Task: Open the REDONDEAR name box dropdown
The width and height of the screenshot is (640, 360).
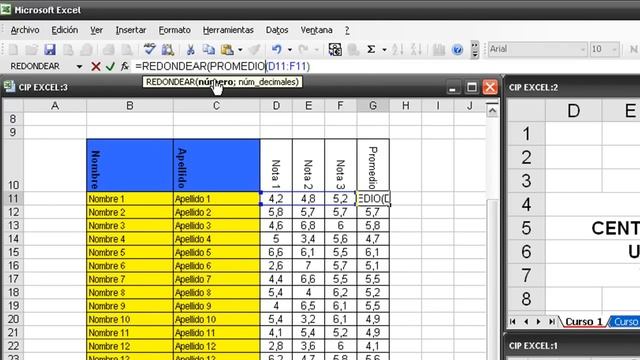Action: click(x=79, y=67)
